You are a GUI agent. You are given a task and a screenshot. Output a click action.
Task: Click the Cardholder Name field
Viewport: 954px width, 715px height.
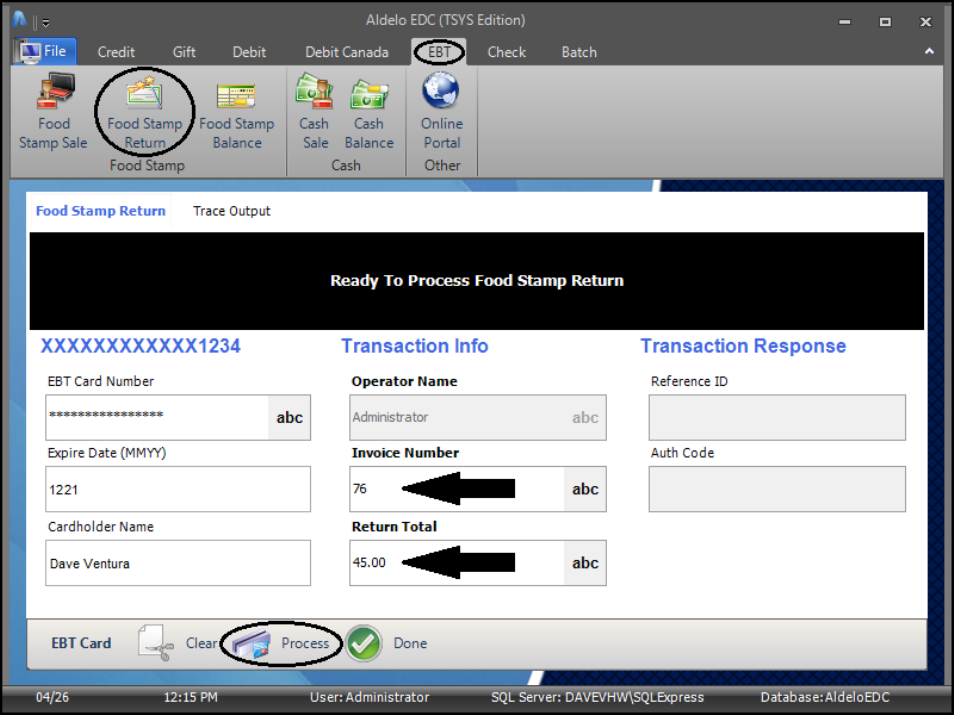178,563
